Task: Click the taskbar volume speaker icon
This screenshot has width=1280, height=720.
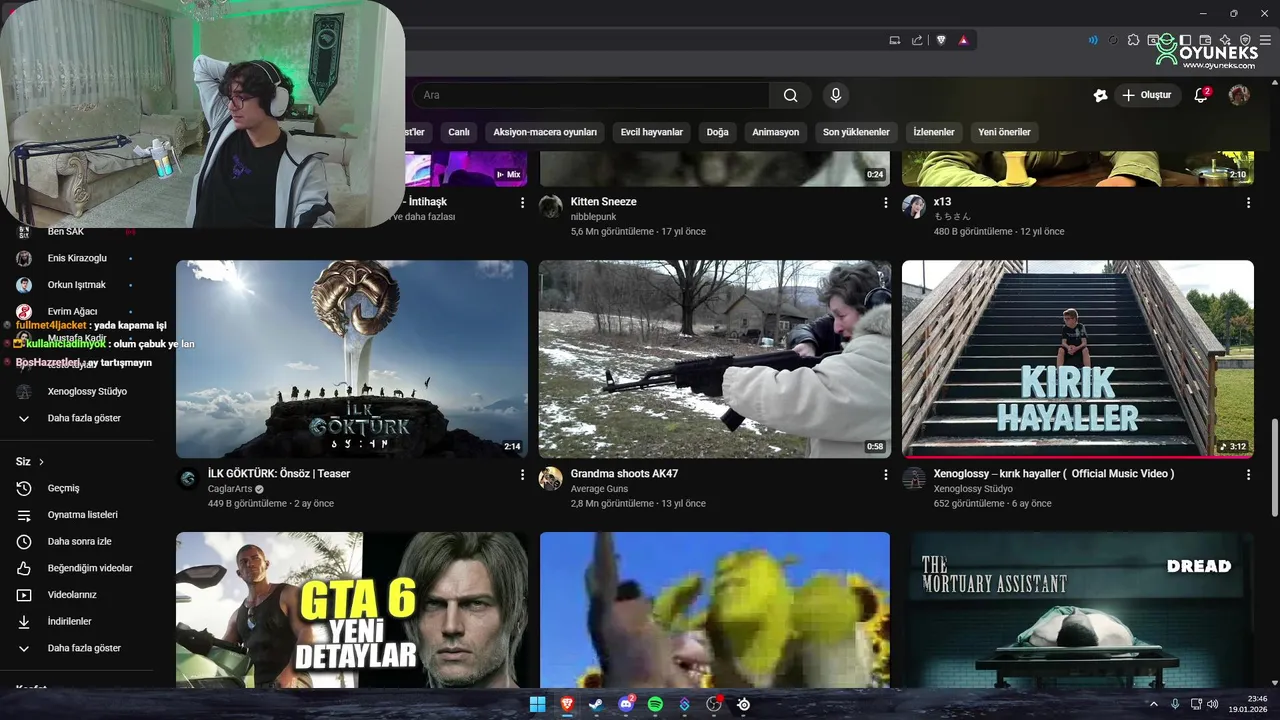Action: click(x=1212, y=704)
